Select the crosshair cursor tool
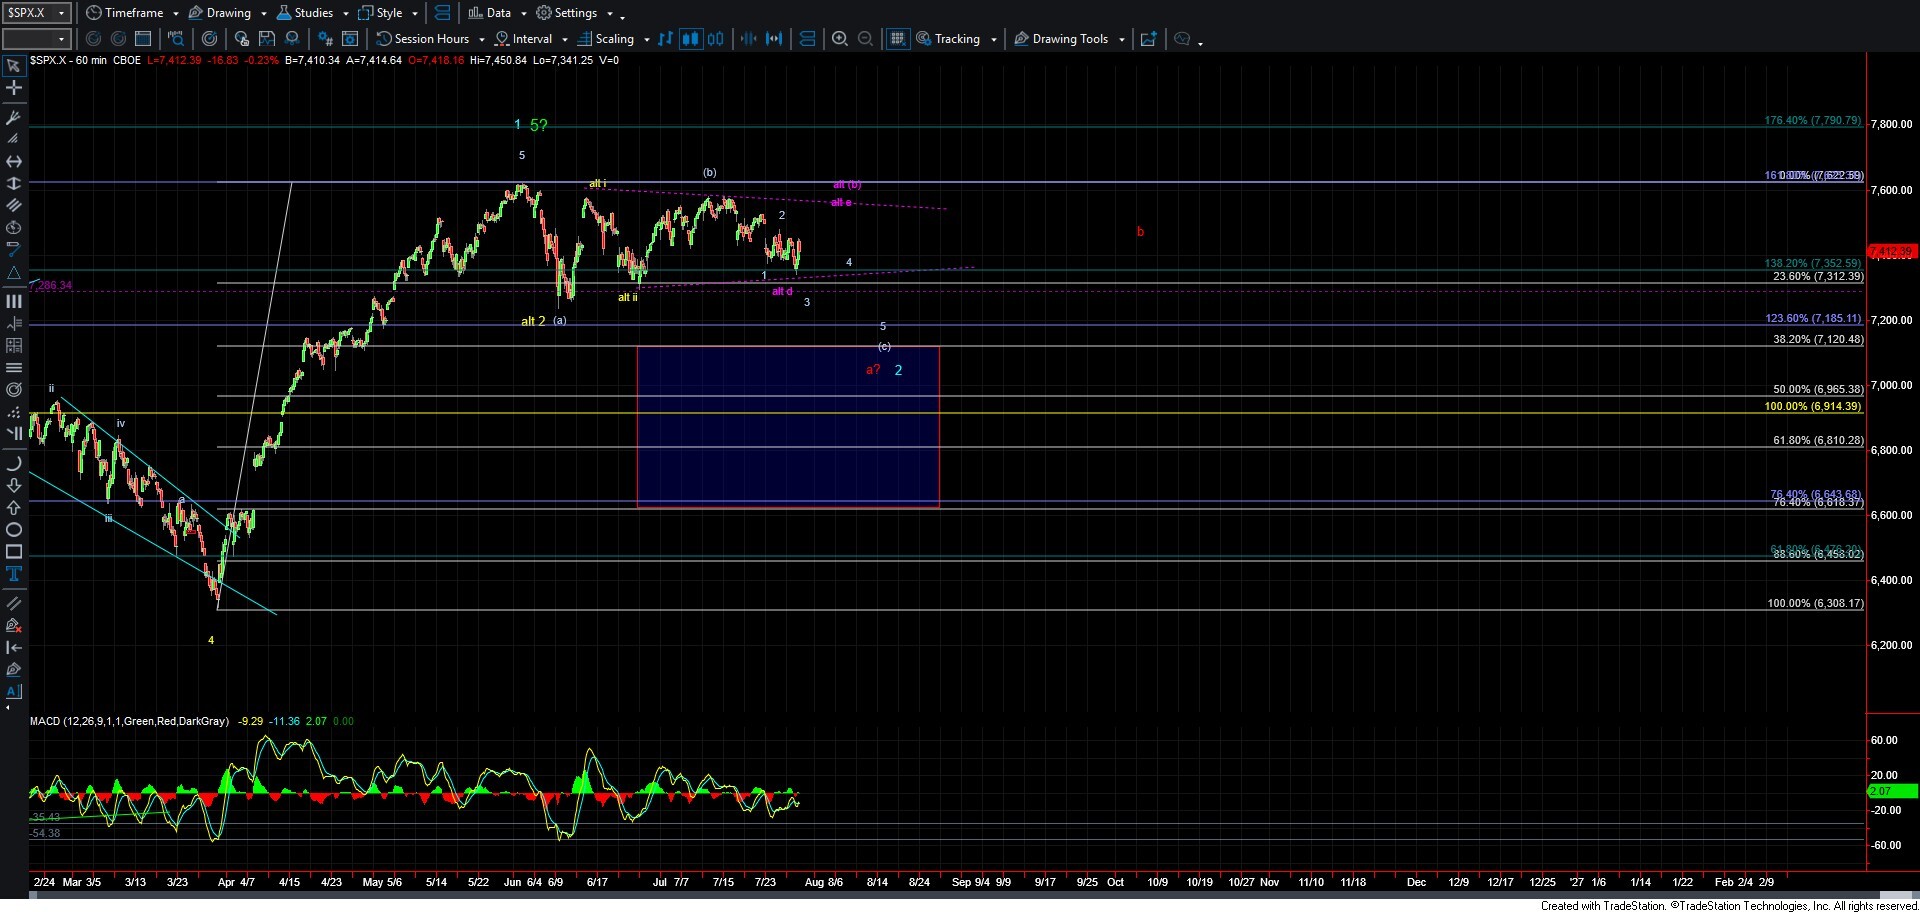 tap(14, 88)
